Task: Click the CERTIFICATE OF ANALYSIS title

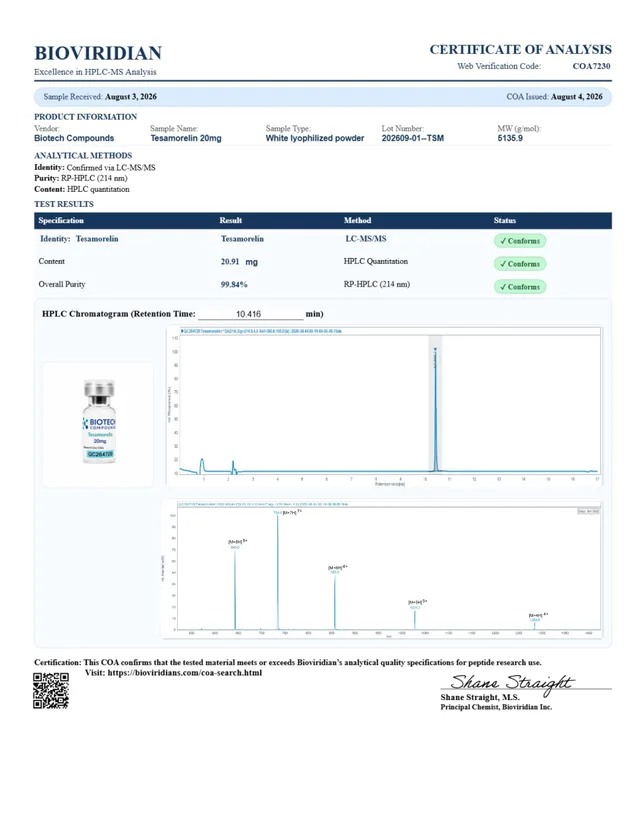Action: tap(520, 50)
